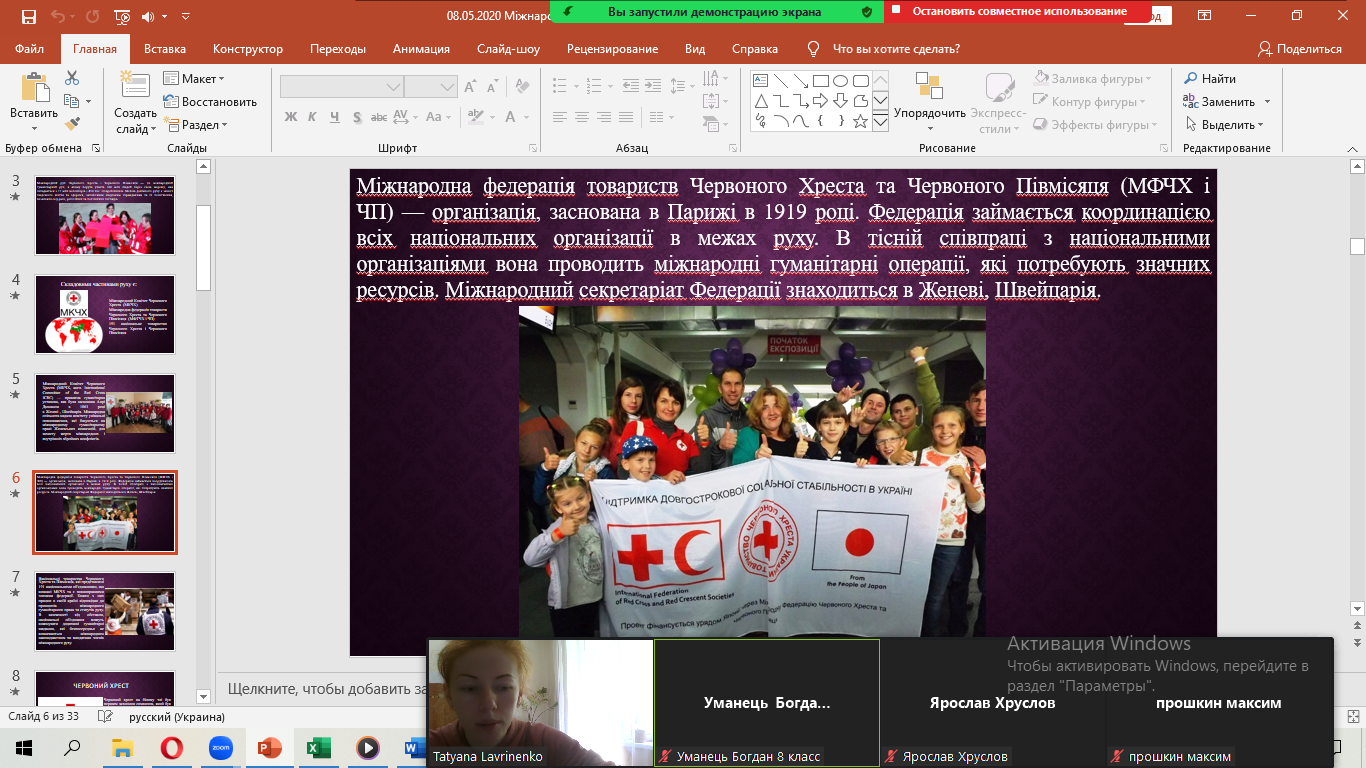
Task: Open spell check icon in status bar
Action: pyautogui.click(x=105, y=717)
